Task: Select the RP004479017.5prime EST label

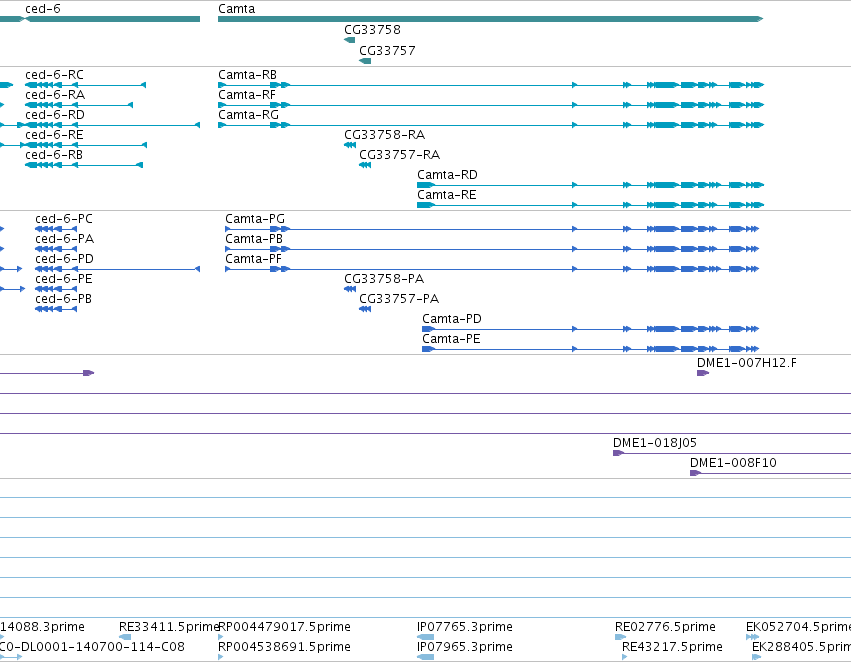Action: tap(284, 627)
